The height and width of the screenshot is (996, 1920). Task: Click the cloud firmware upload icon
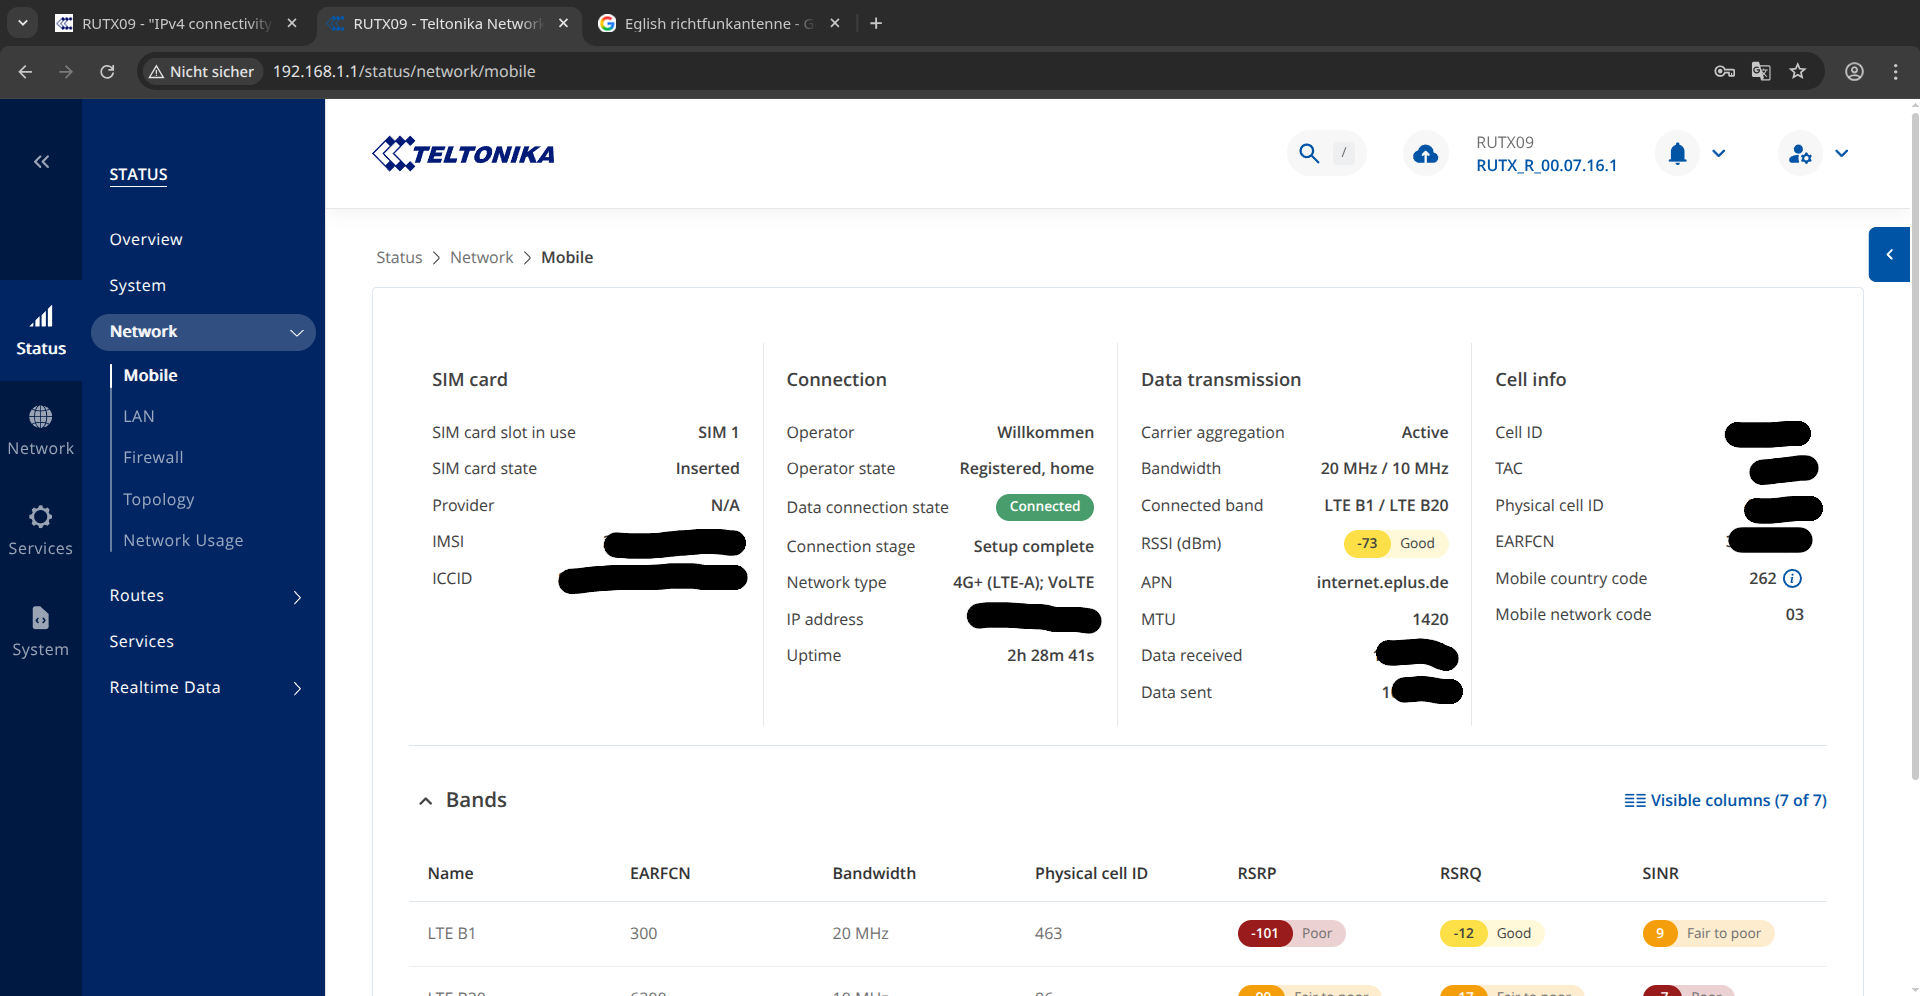[1425, 154]
